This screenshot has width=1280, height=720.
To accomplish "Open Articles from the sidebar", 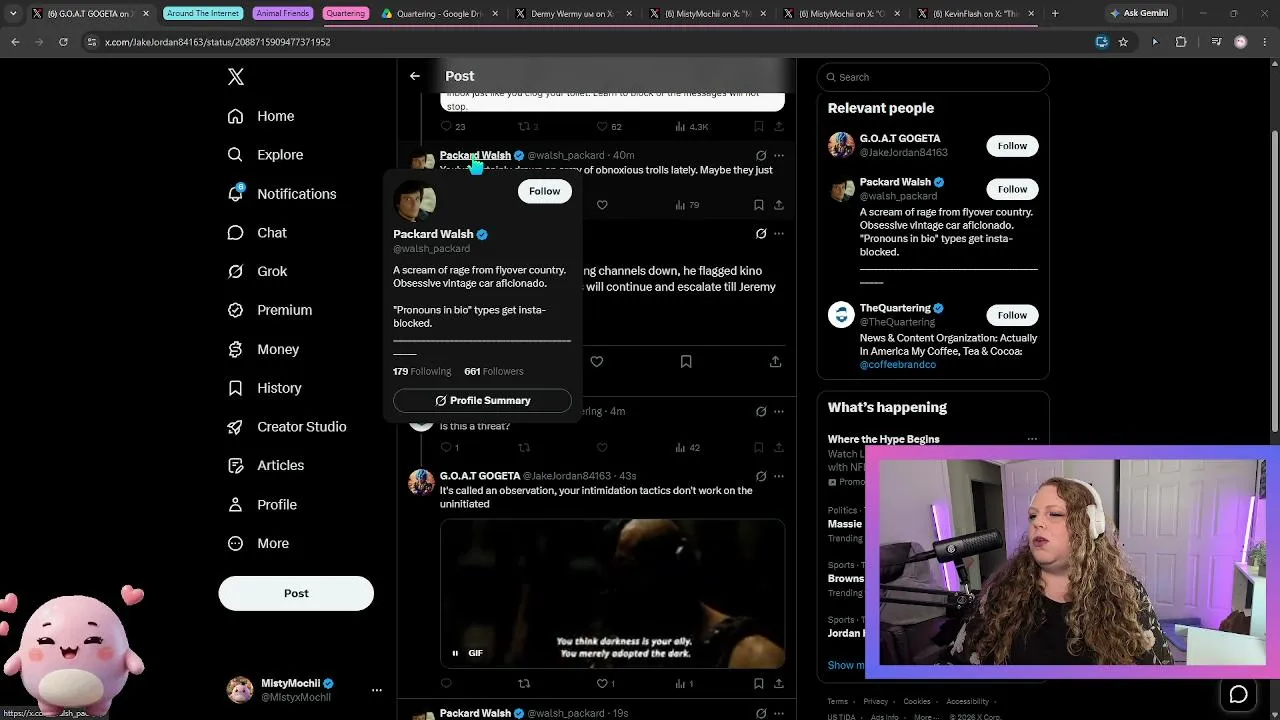I will tap(265, 465).
